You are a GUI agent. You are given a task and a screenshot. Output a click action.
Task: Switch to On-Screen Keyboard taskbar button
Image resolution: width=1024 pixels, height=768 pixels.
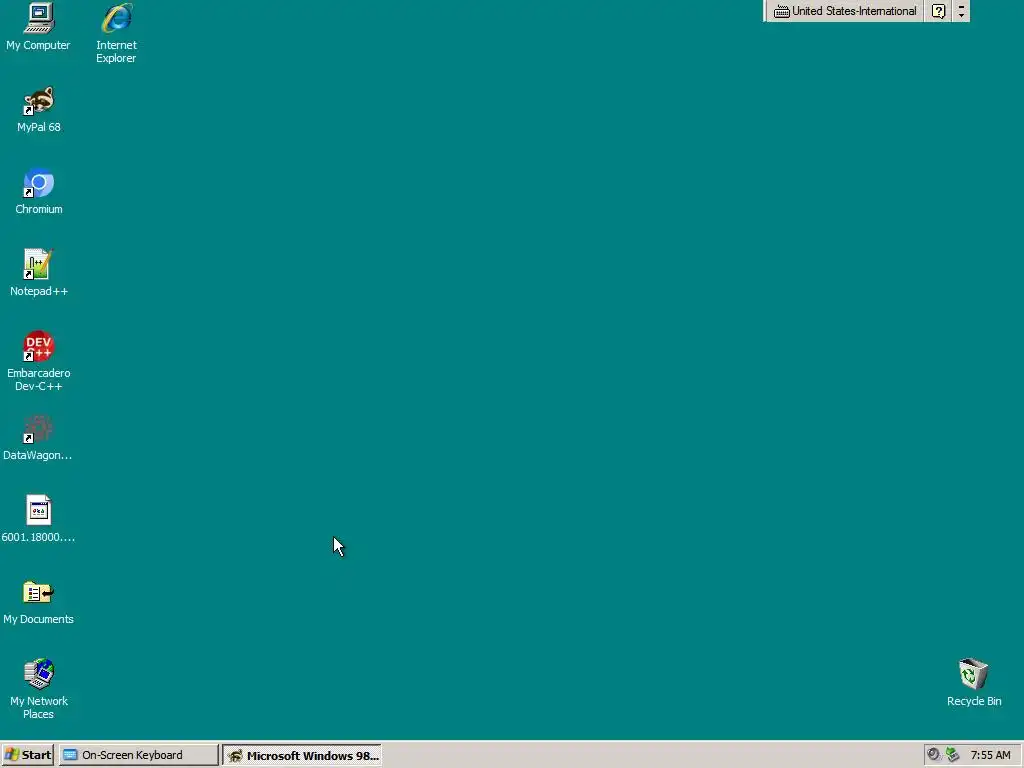[138, 755]
